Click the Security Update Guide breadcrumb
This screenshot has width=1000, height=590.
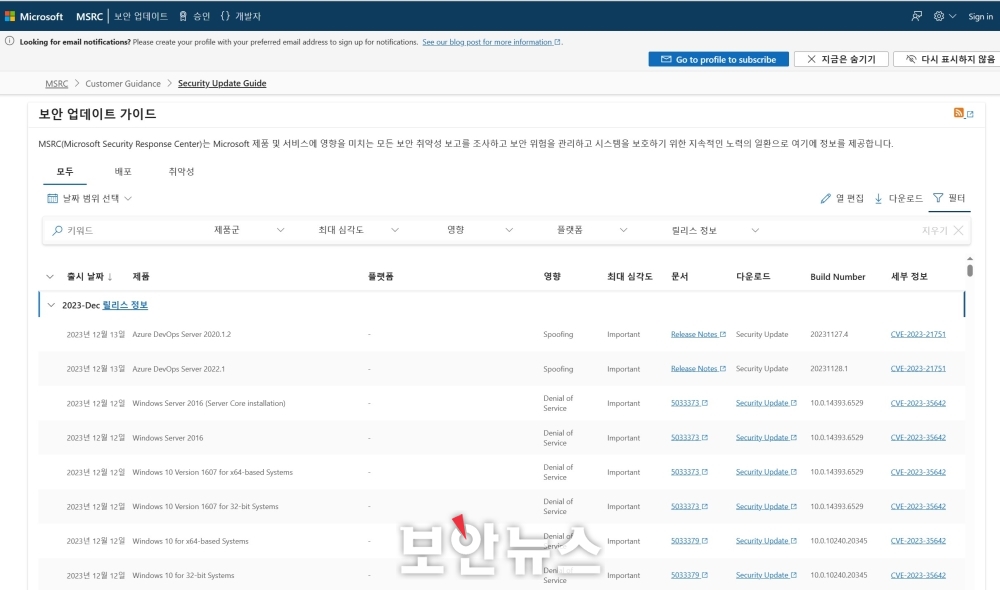(222, 84)
